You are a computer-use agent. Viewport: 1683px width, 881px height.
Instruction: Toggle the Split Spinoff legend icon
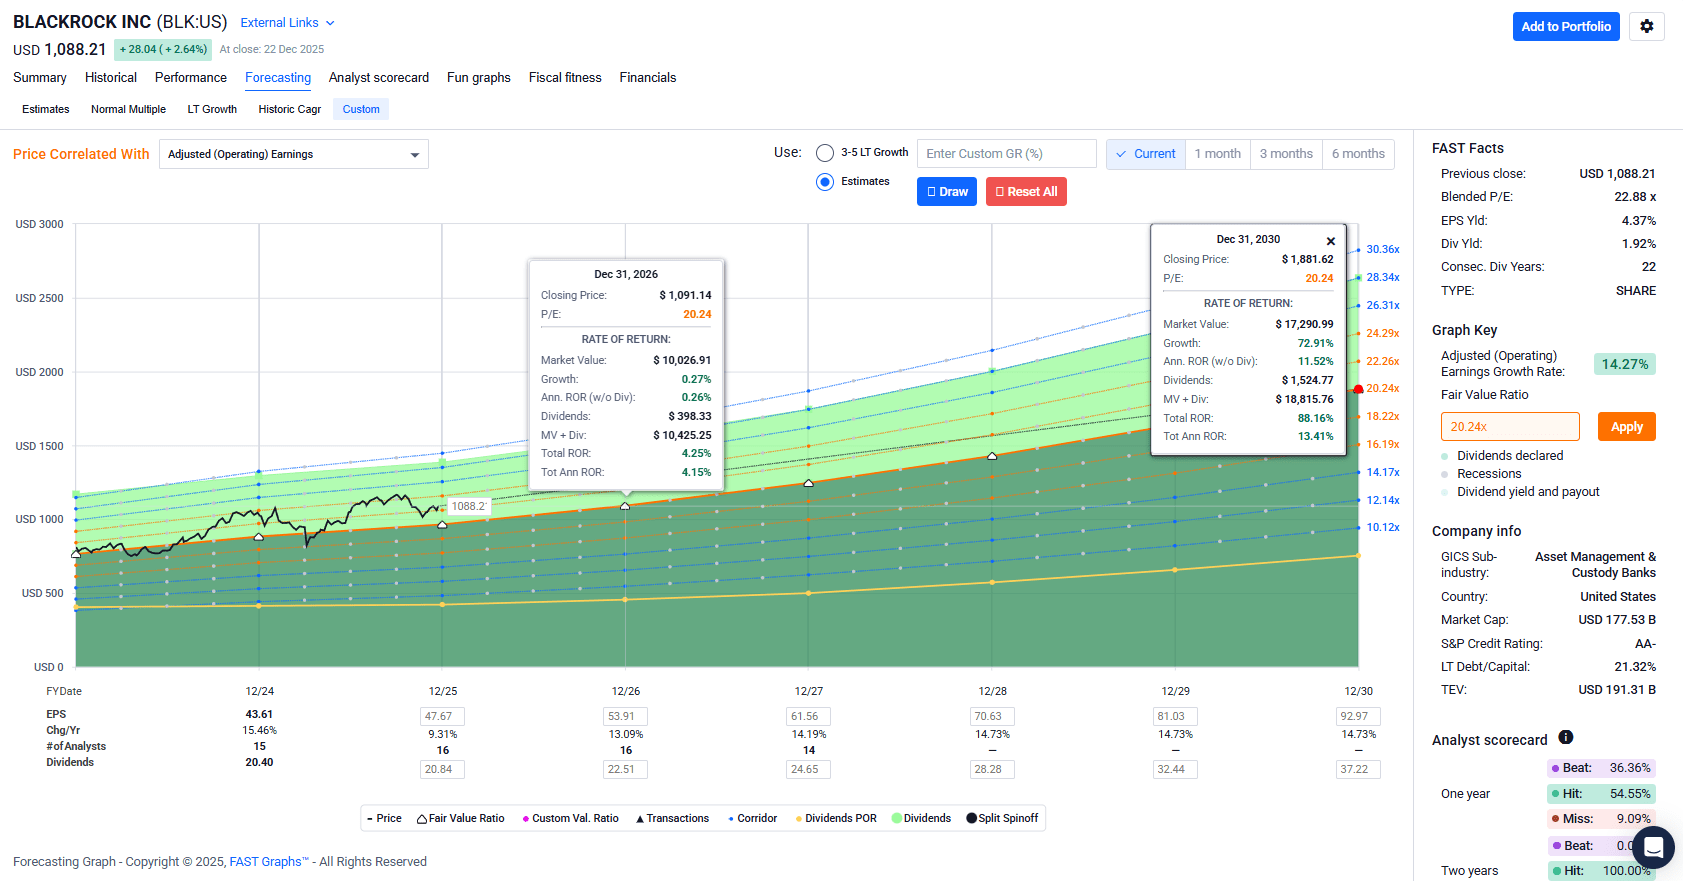coord(971,818)
